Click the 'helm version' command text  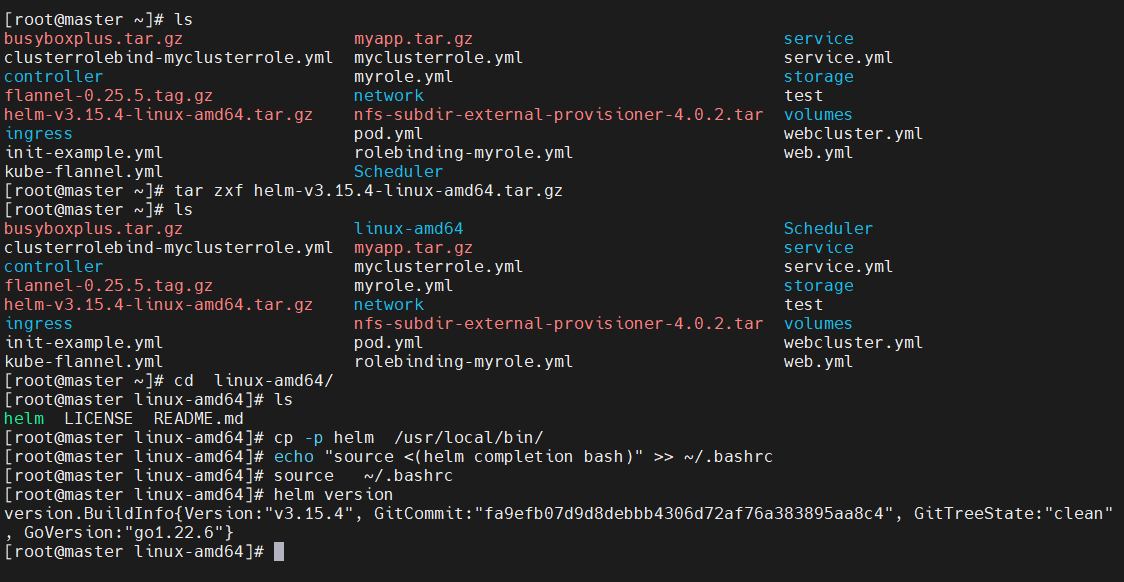pyautogui.click(x=333, y=495)
